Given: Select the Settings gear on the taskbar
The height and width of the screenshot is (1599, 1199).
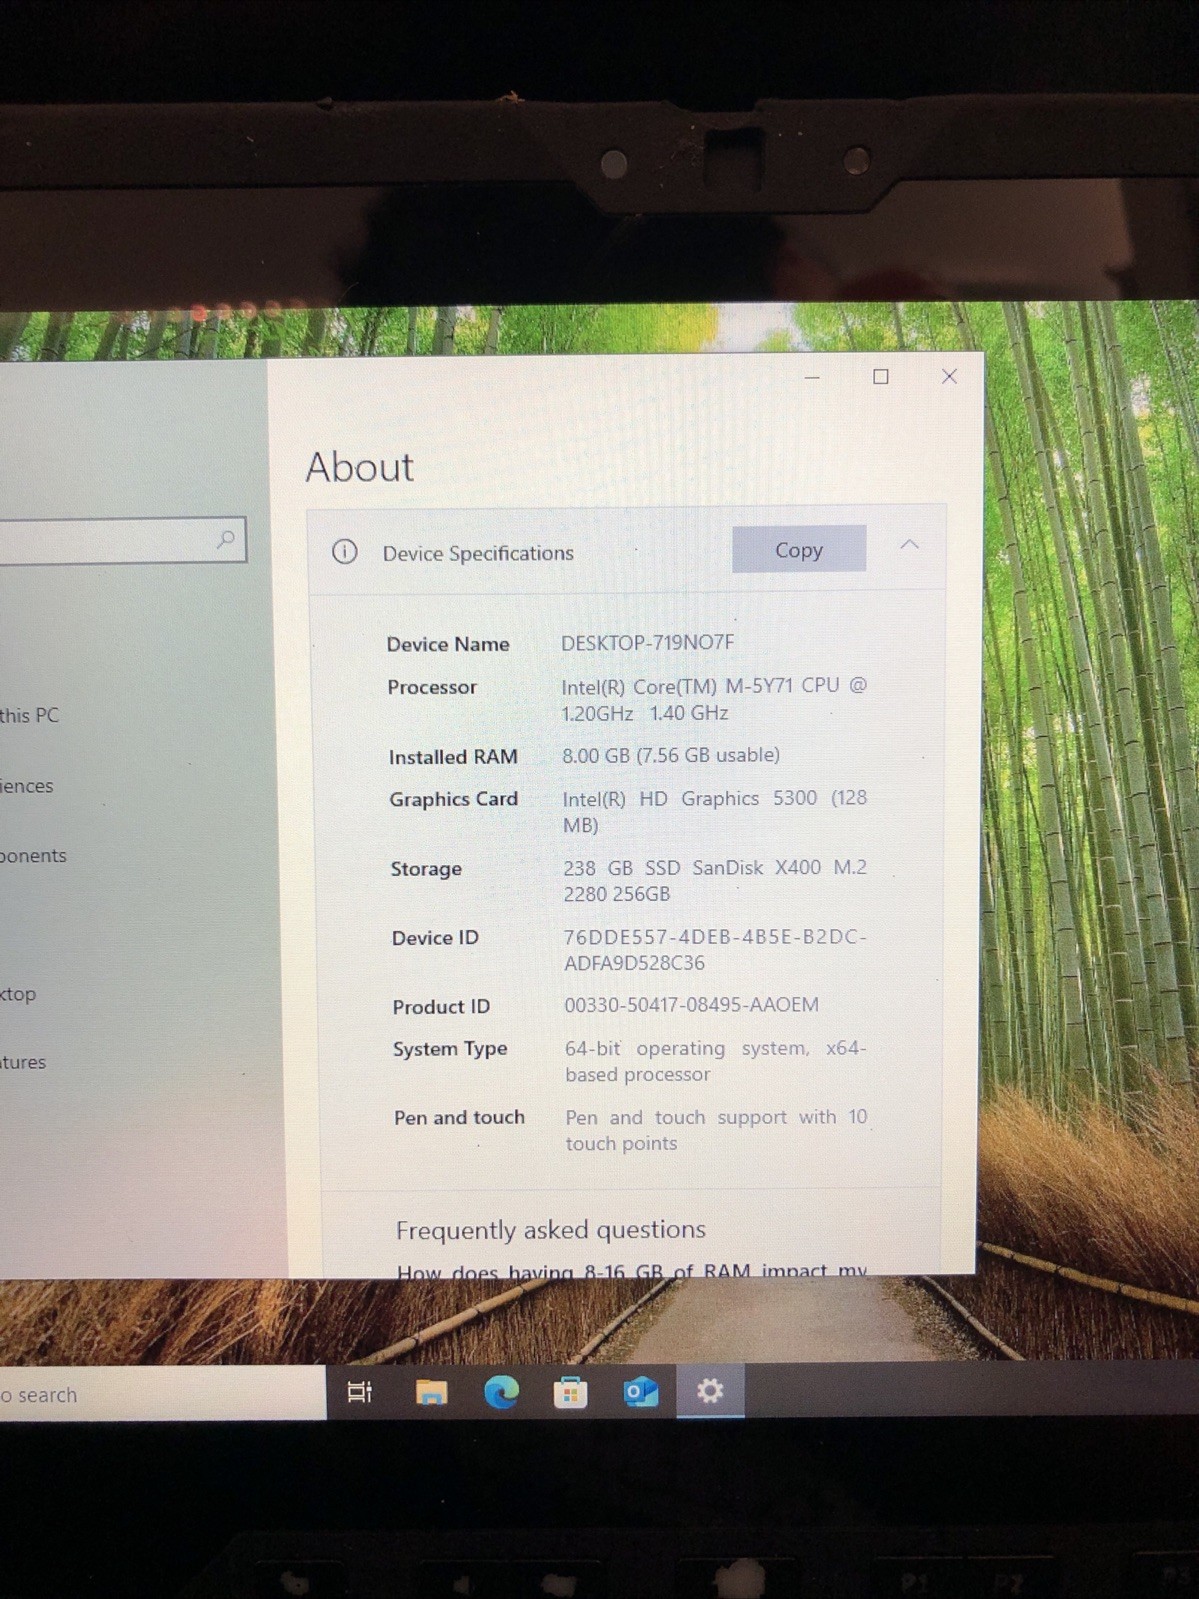Looking at the screenshot, I should (x=710, y=1390).
